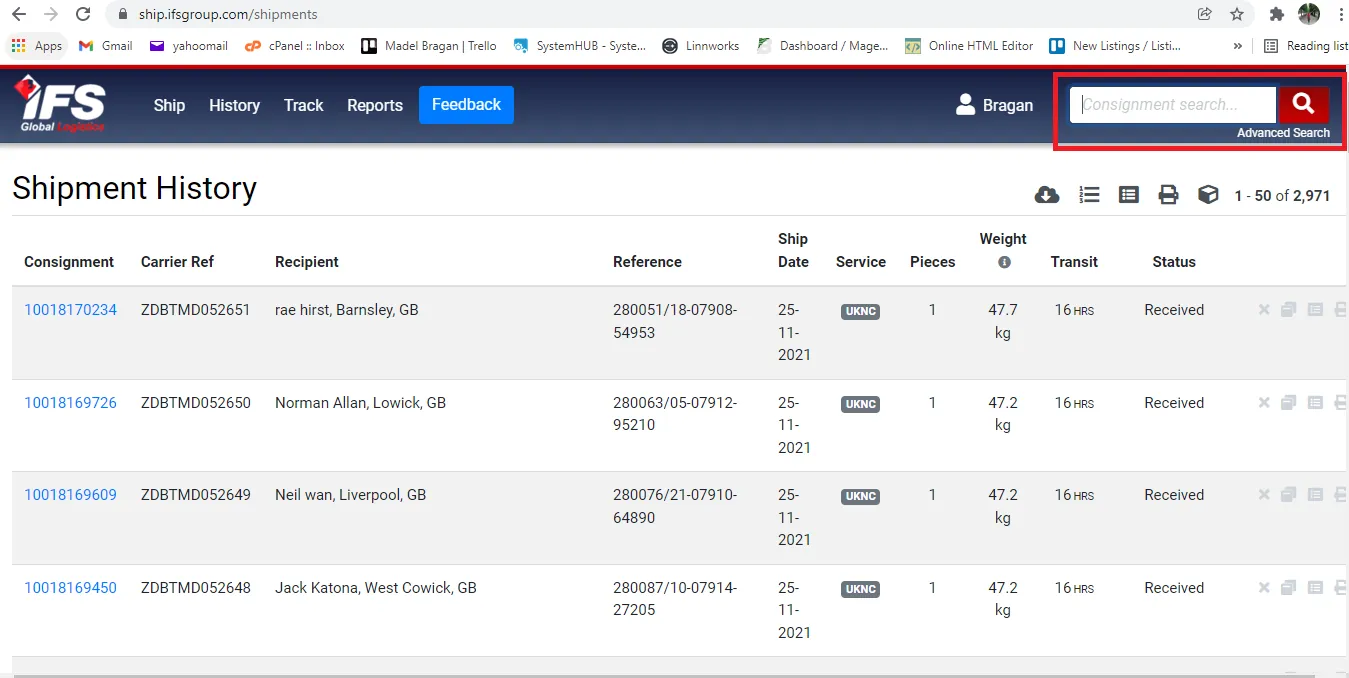The height and width of the screenshot is (678, 1349).
Task: Click the Recipient column header
Action: pyautogui.click(x=307, y=262)
